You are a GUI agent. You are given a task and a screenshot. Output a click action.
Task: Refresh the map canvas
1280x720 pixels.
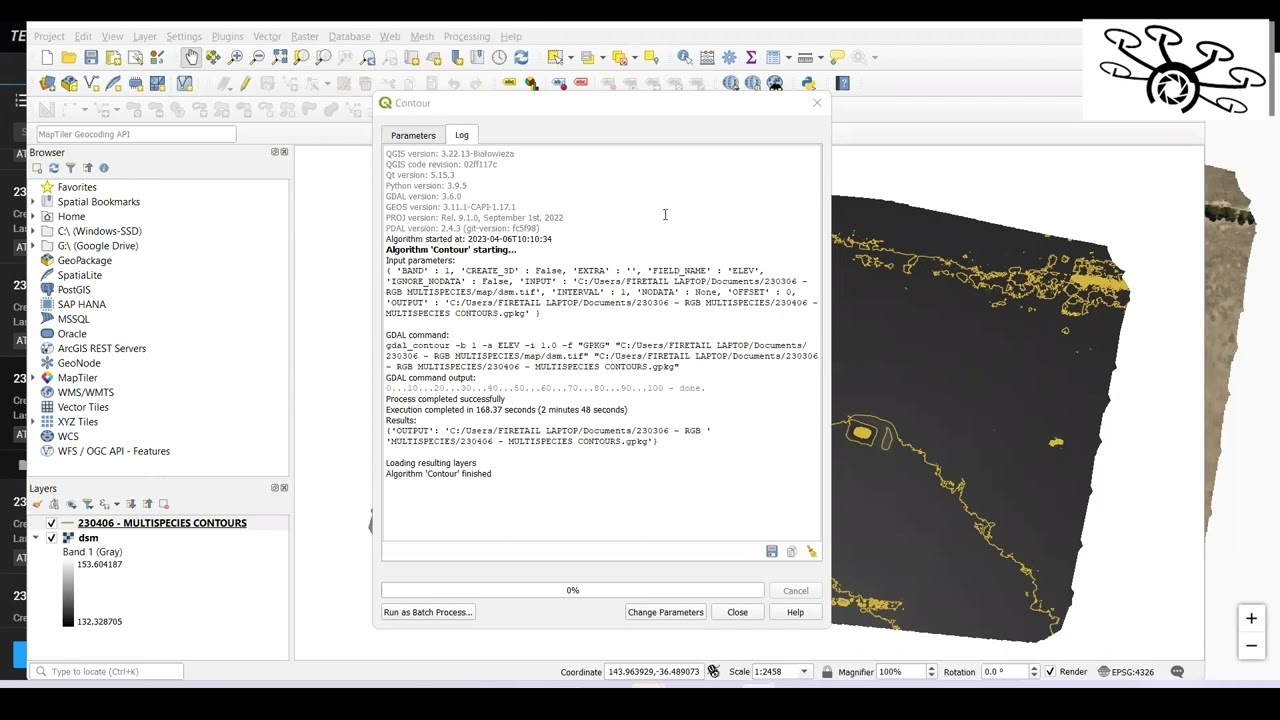(x=521, y=58)
